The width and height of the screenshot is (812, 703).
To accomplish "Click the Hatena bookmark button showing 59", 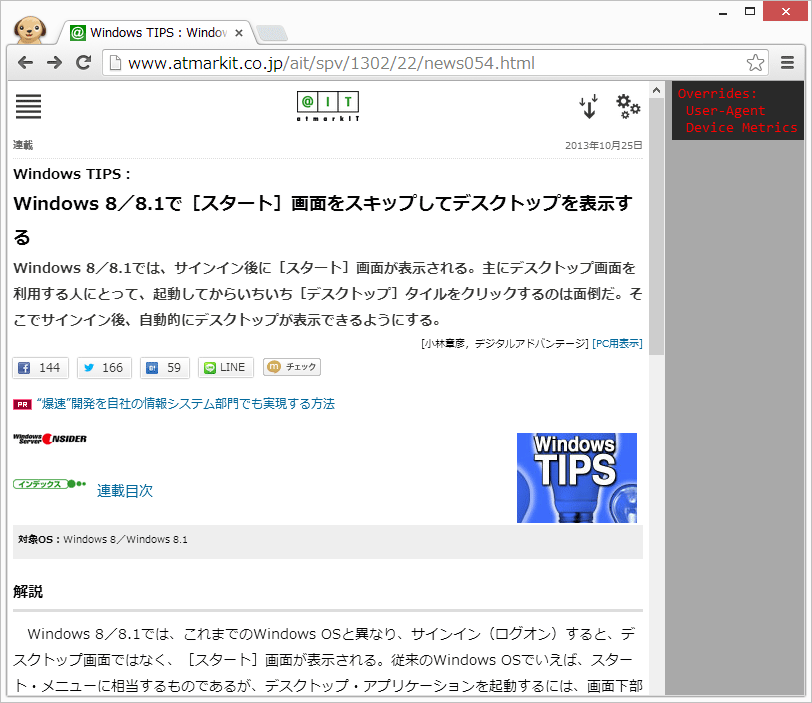I will (165, 368).
